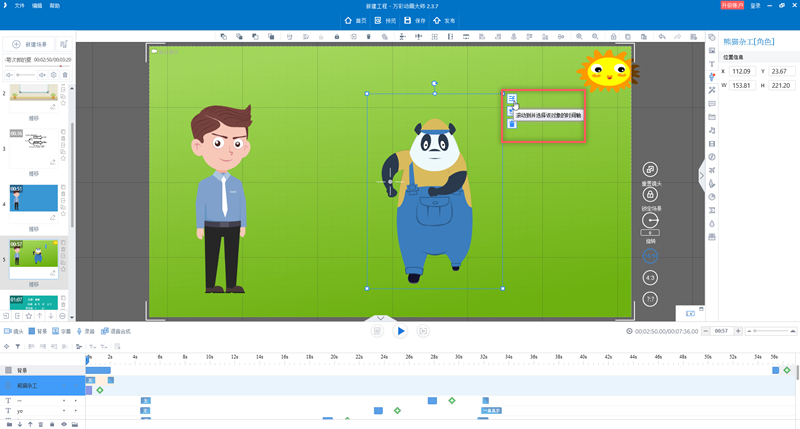The image size is (800, 429).
Task: Click the zoom out magnifier icon
Action: click(x=595, y=37)
